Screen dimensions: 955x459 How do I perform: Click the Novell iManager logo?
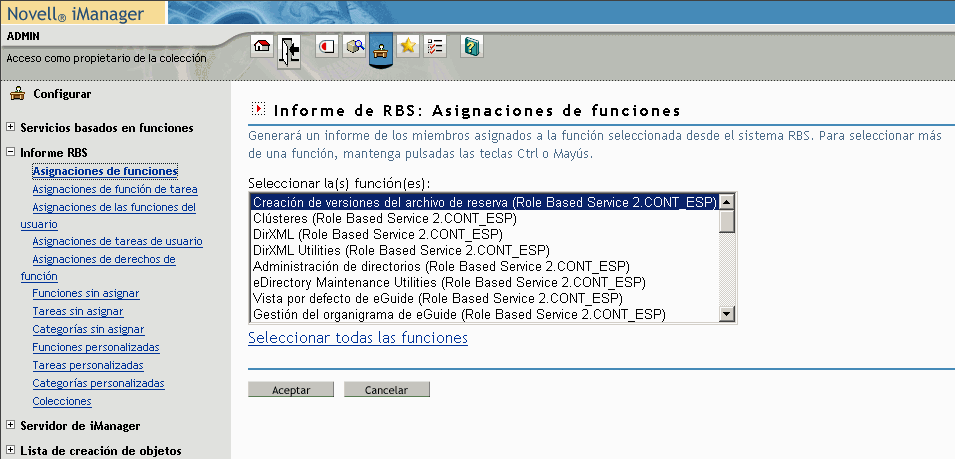tap(76, 13)
